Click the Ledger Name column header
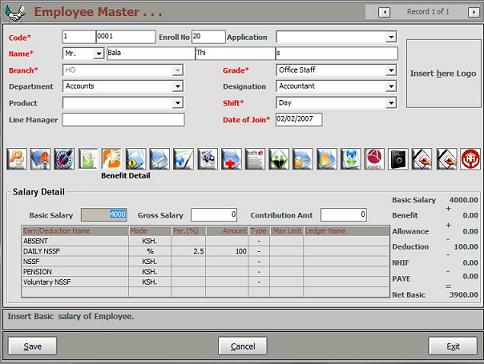484x364 pixels. (347, 231)
